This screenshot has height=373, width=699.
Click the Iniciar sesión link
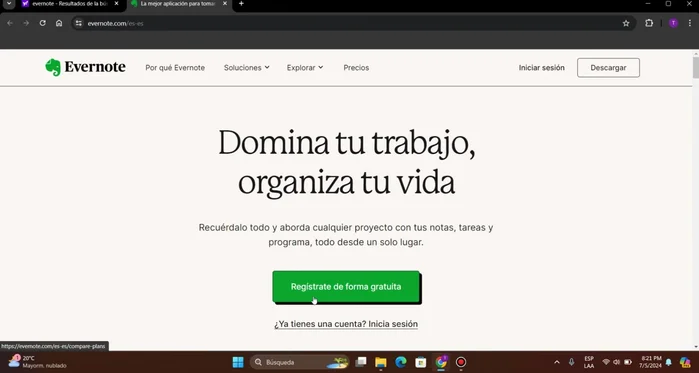(542, 68)
